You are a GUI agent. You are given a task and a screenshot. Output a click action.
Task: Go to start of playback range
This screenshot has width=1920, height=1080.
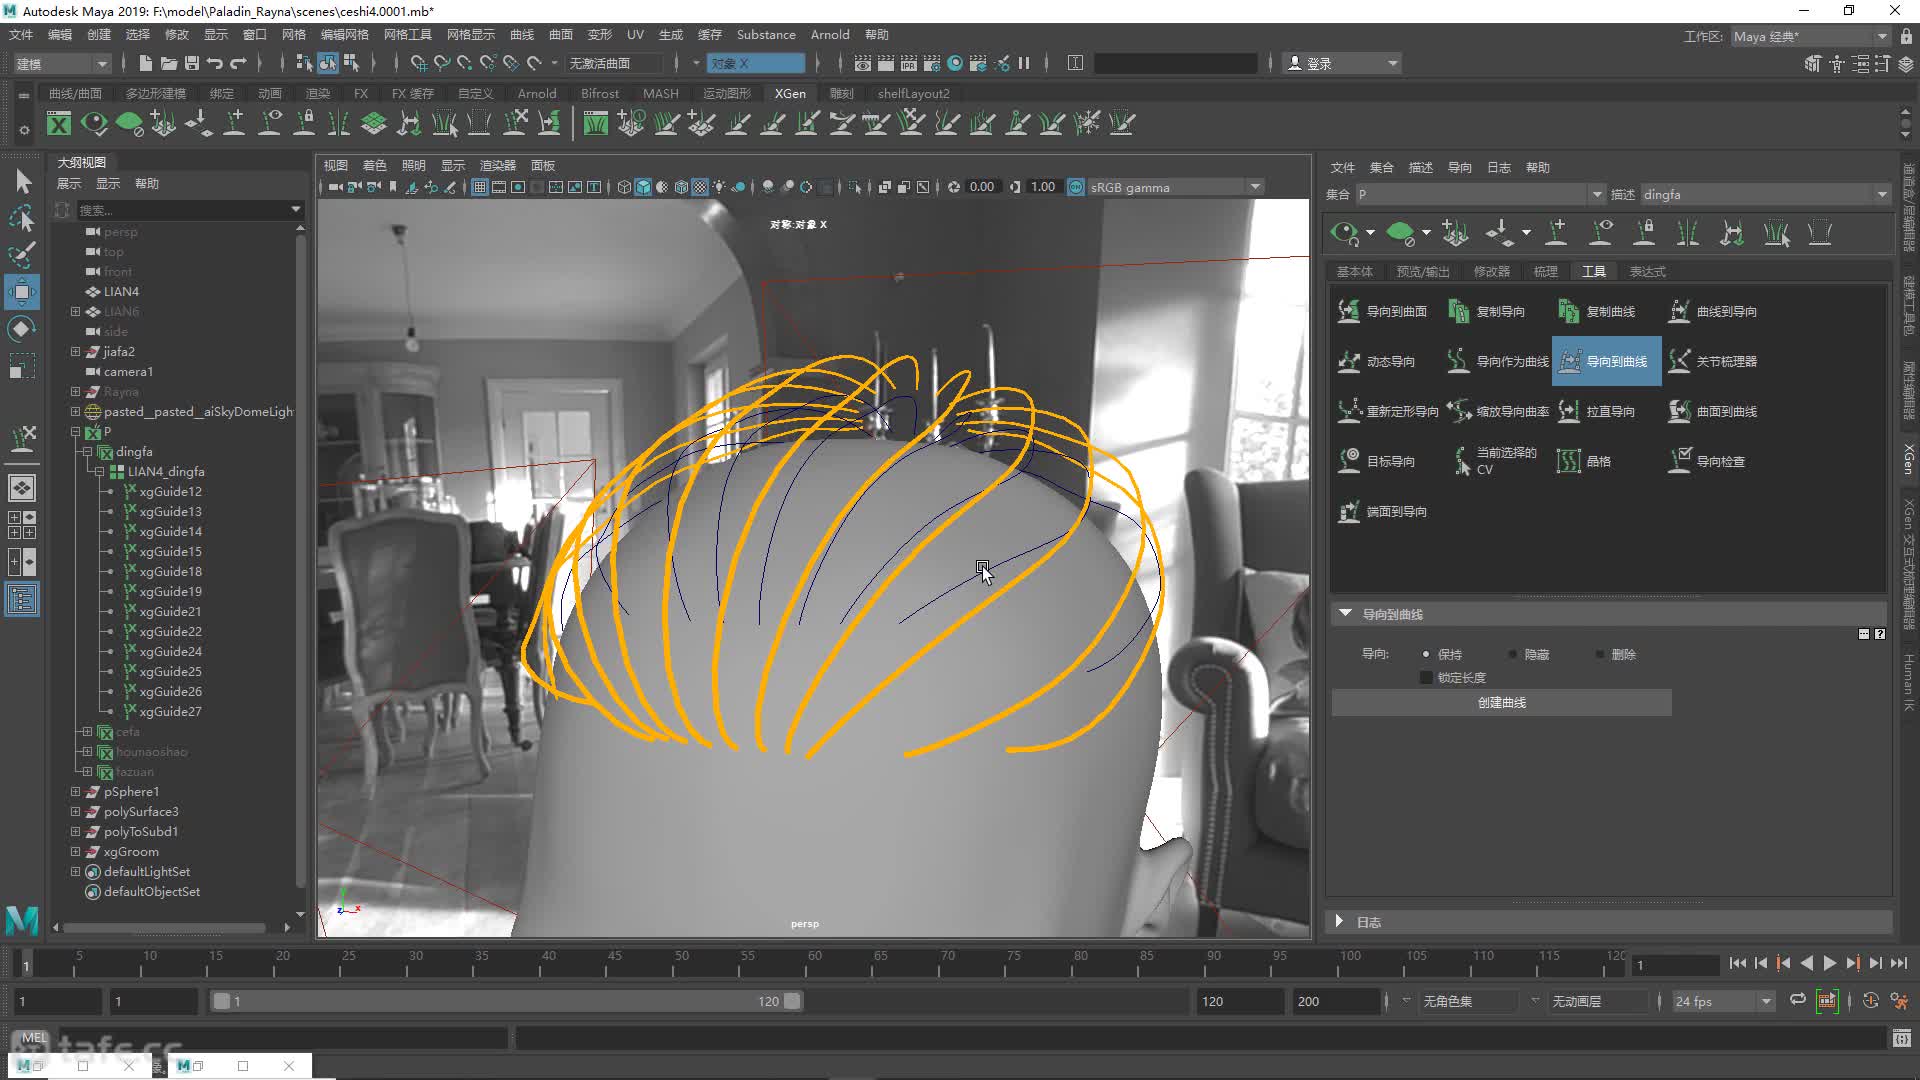click(1737, 963)
